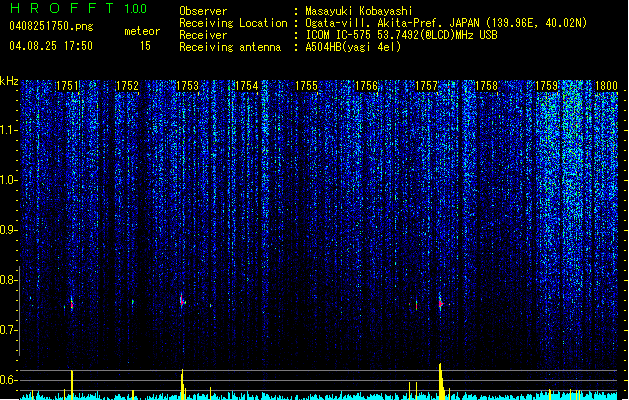The height and width of the screenshot is (400, 629).
Task: Click the 1752 time marker
Action: coord(127,86)
